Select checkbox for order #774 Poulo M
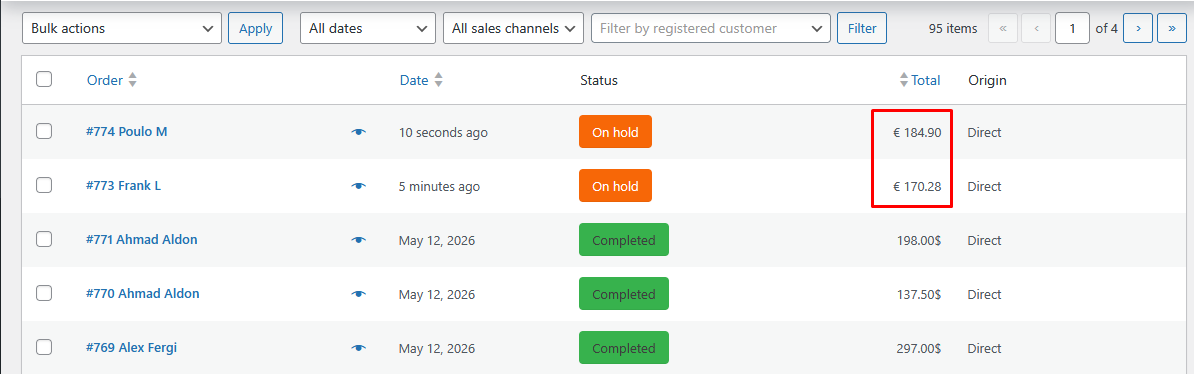 point(44,131)
